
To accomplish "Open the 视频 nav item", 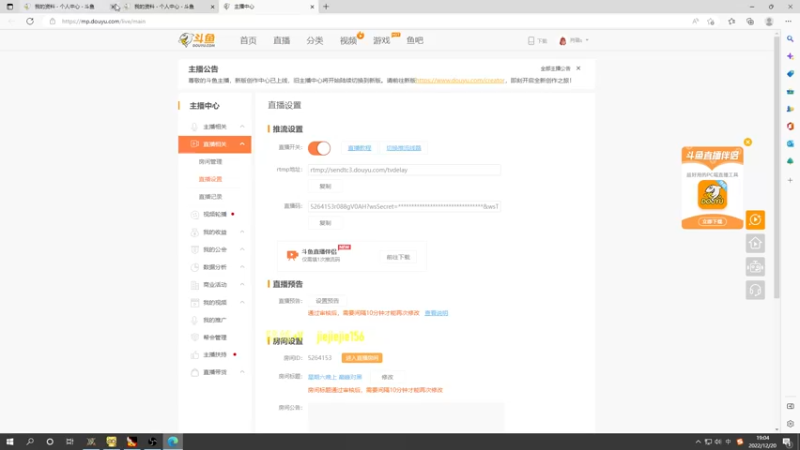I will [x=348, y=40].
